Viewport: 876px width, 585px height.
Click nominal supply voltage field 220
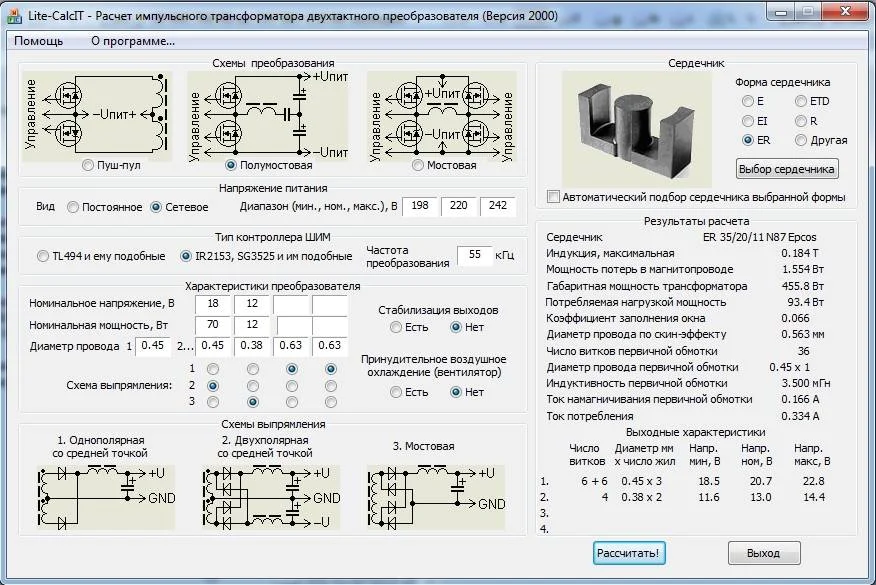(459, 206)
